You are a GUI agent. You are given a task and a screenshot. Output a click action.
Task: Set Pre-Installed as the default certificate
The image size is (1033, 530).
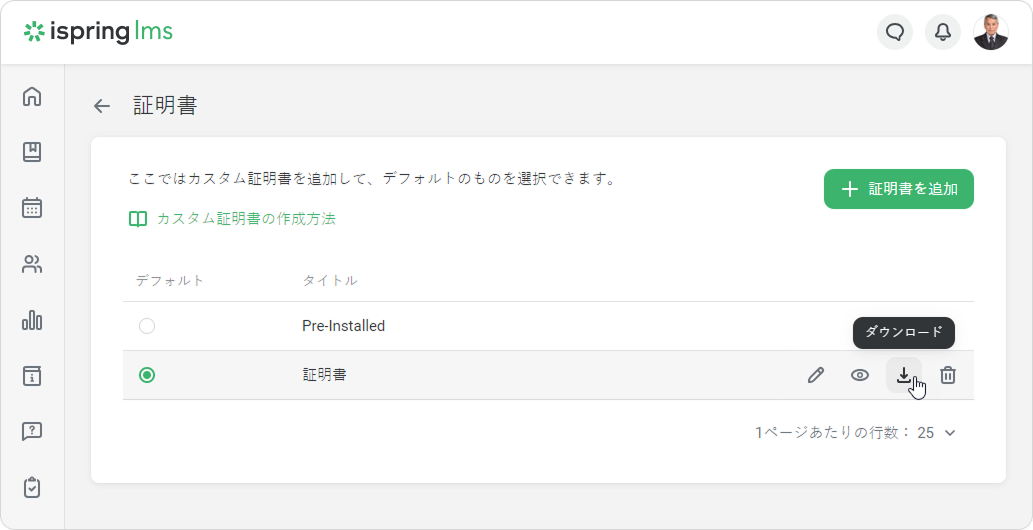[x=147, y=326]
